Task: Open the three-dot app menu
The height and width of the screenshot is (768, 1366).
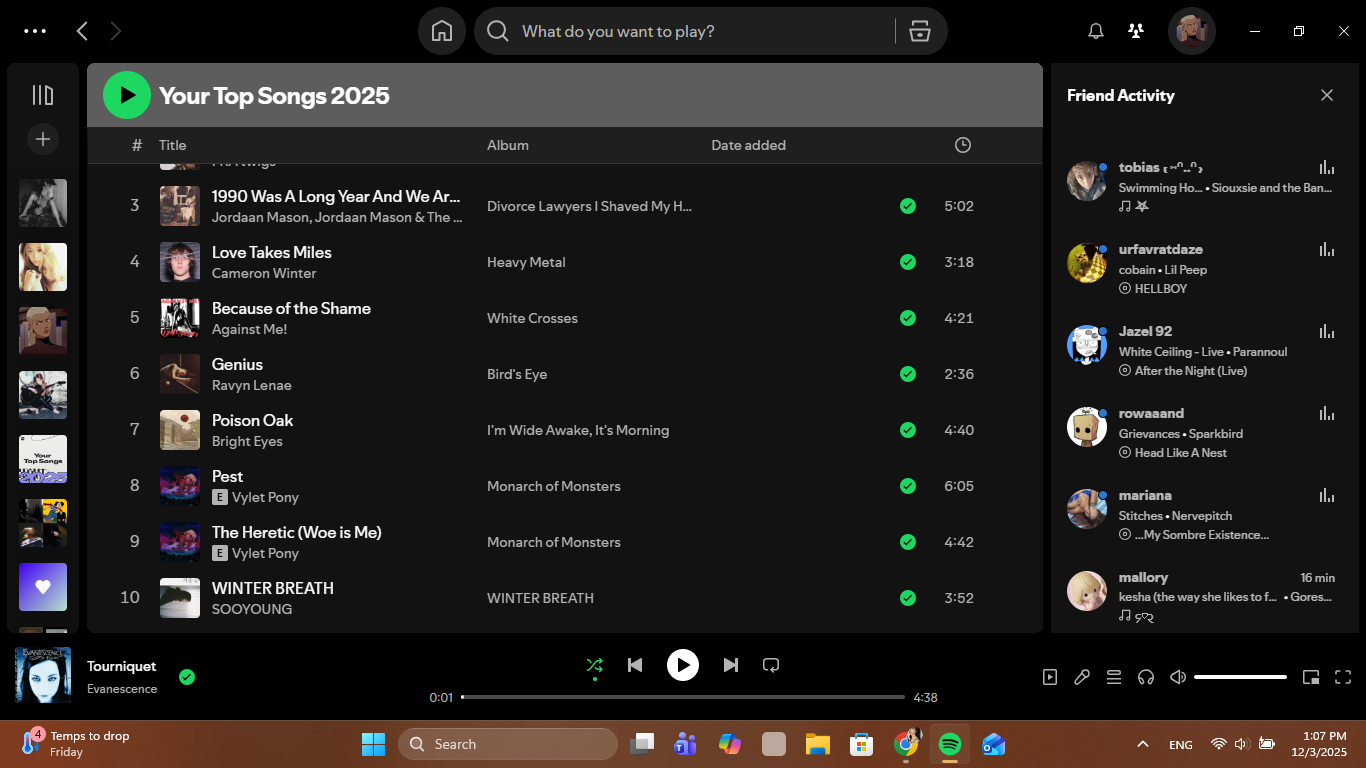Action: point(35,31)
